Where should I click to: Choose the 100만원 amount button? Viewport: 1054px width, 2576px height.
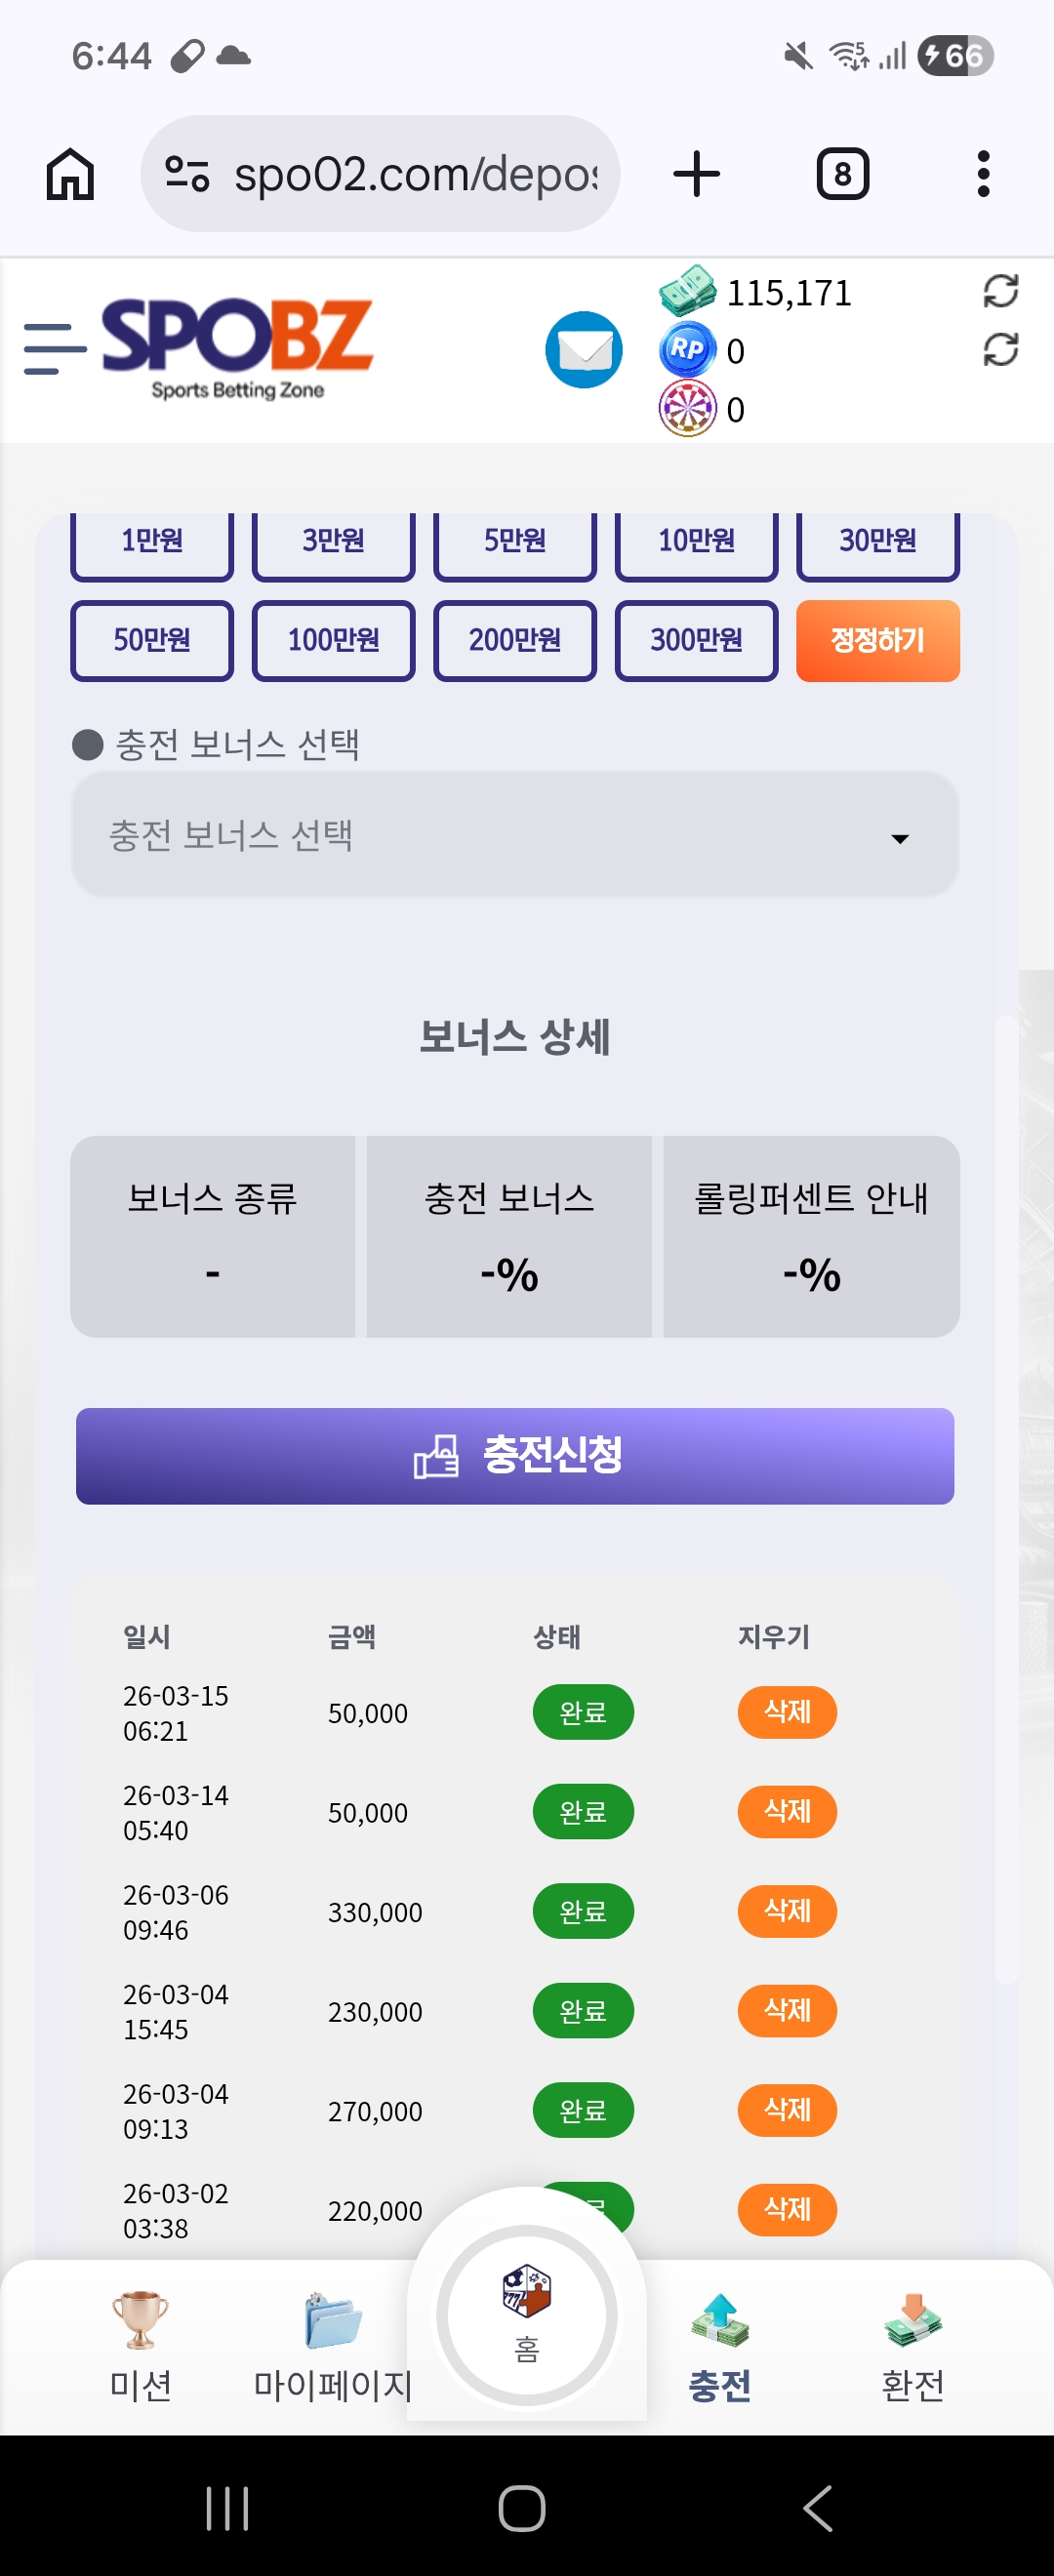(333, 641)
